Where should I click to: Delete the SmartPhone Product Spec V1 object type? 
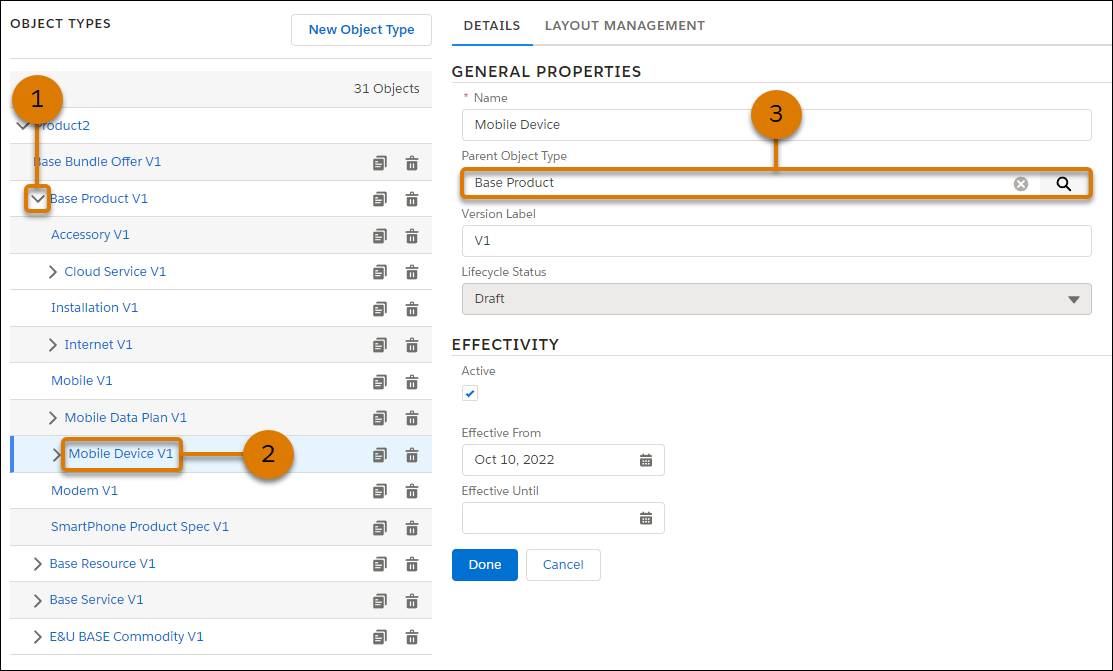pyautogui.click(x=412, y=528)
